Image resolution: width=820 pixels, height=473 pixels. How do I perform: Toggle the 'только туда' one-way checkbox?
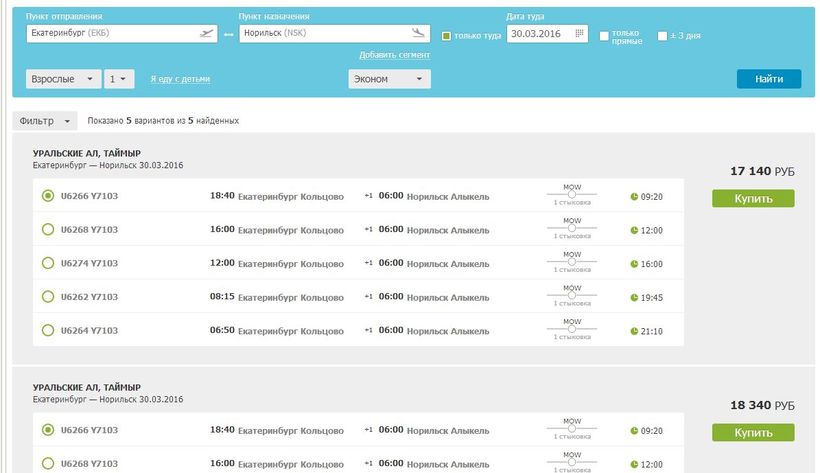447,36
